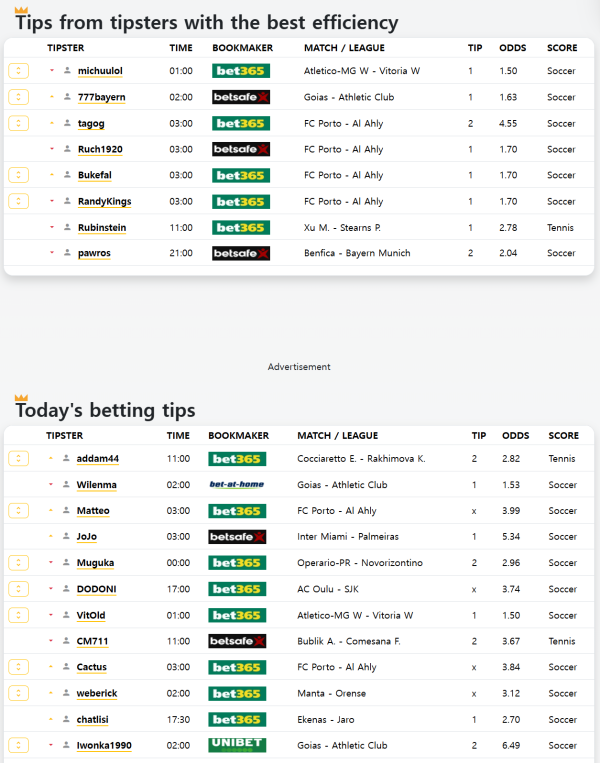The image size is (600, 763).
Task: Click the red down arrow beside CM711
Action: coord(51,641)
